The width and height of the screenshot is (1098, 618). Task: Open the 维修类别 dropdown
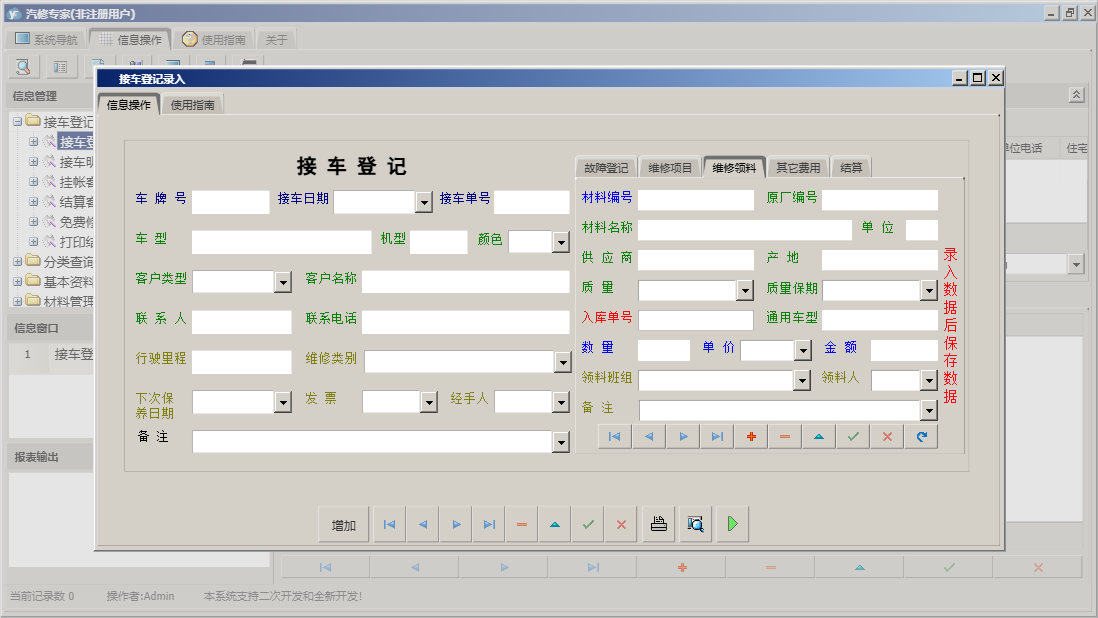pyautogui.click(x=562, y=361)
